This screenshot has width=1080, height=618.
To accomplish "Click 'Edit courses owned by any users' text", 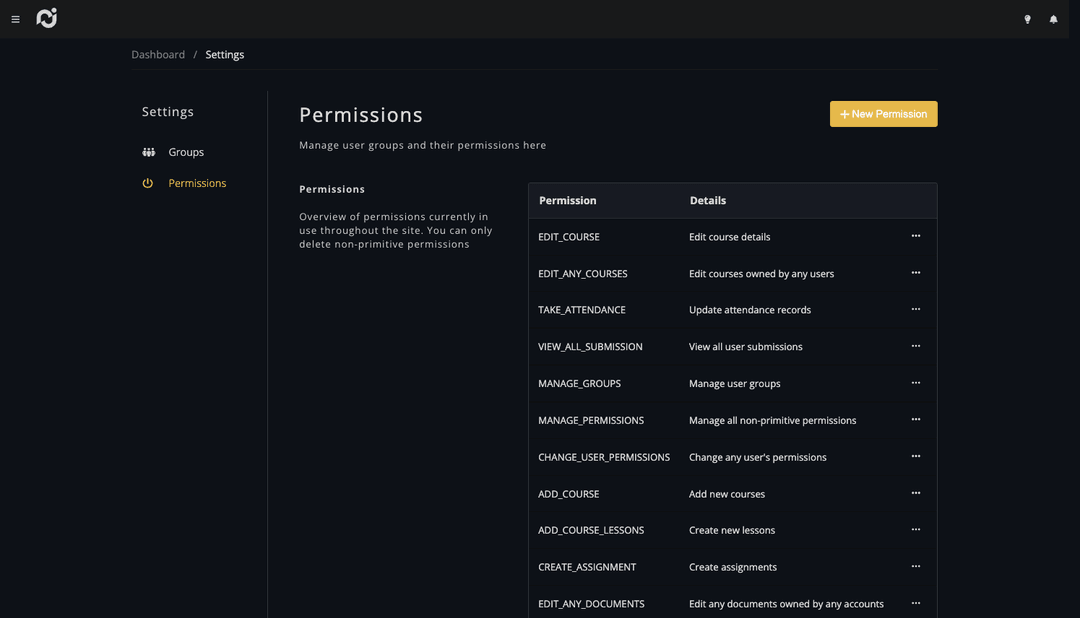I will click(x=761, y=274).
